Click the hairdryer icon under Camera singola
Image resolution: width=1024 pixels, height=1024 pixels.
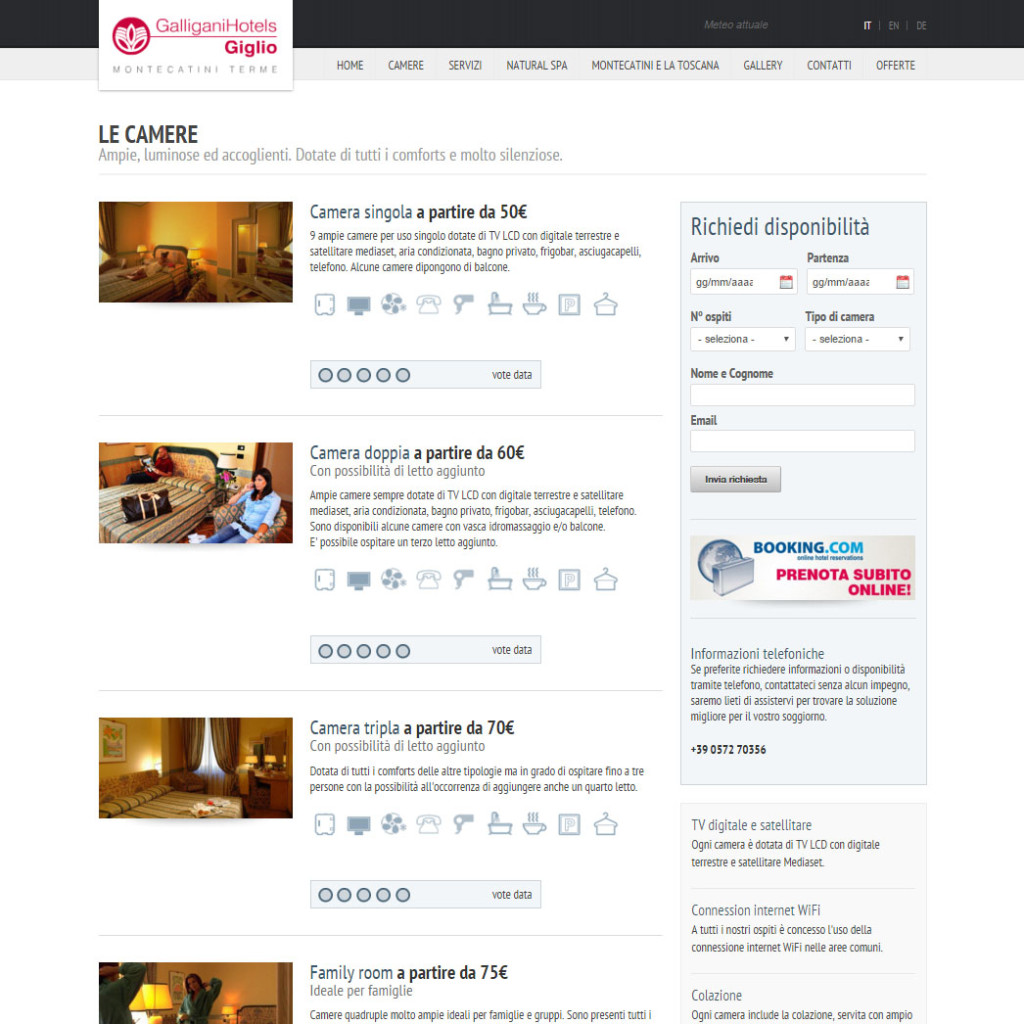[x=463, y=304]
